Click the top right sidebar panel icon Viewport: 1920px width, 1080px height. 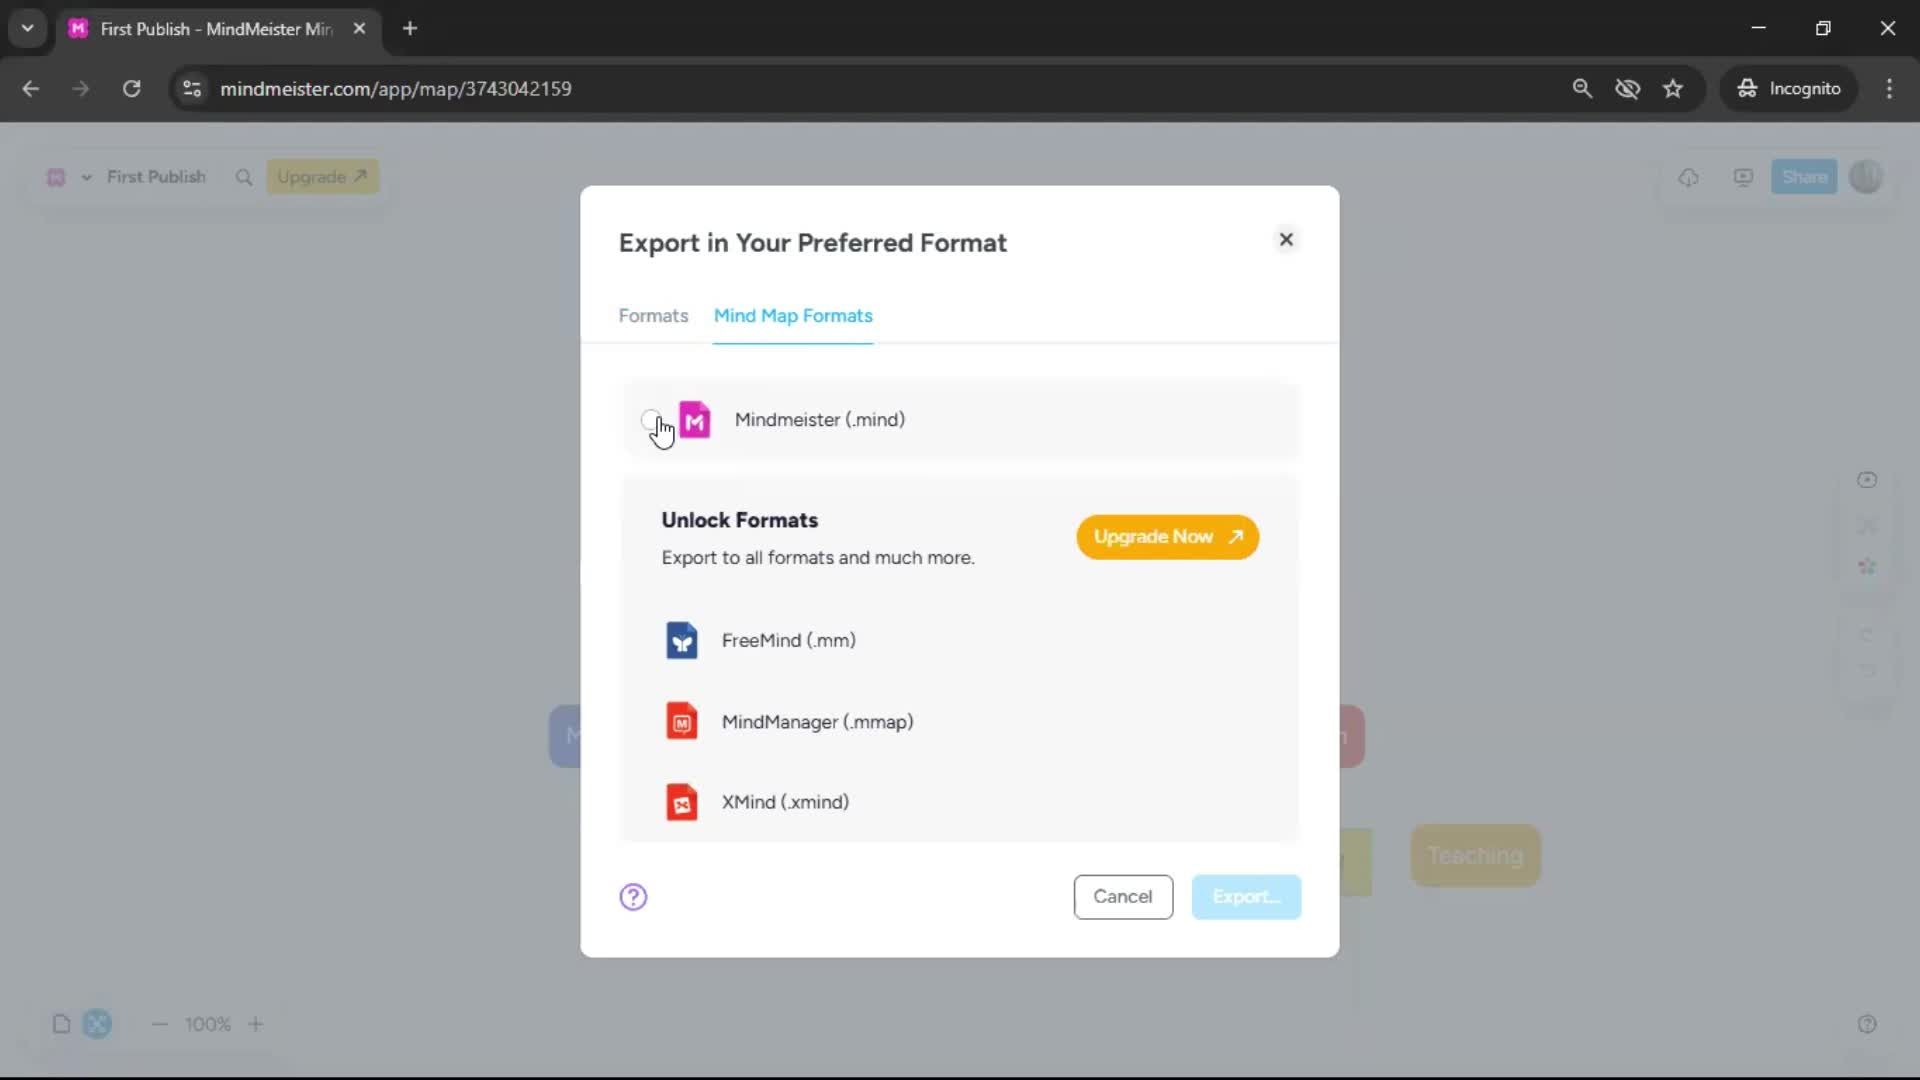[1867, 480]
